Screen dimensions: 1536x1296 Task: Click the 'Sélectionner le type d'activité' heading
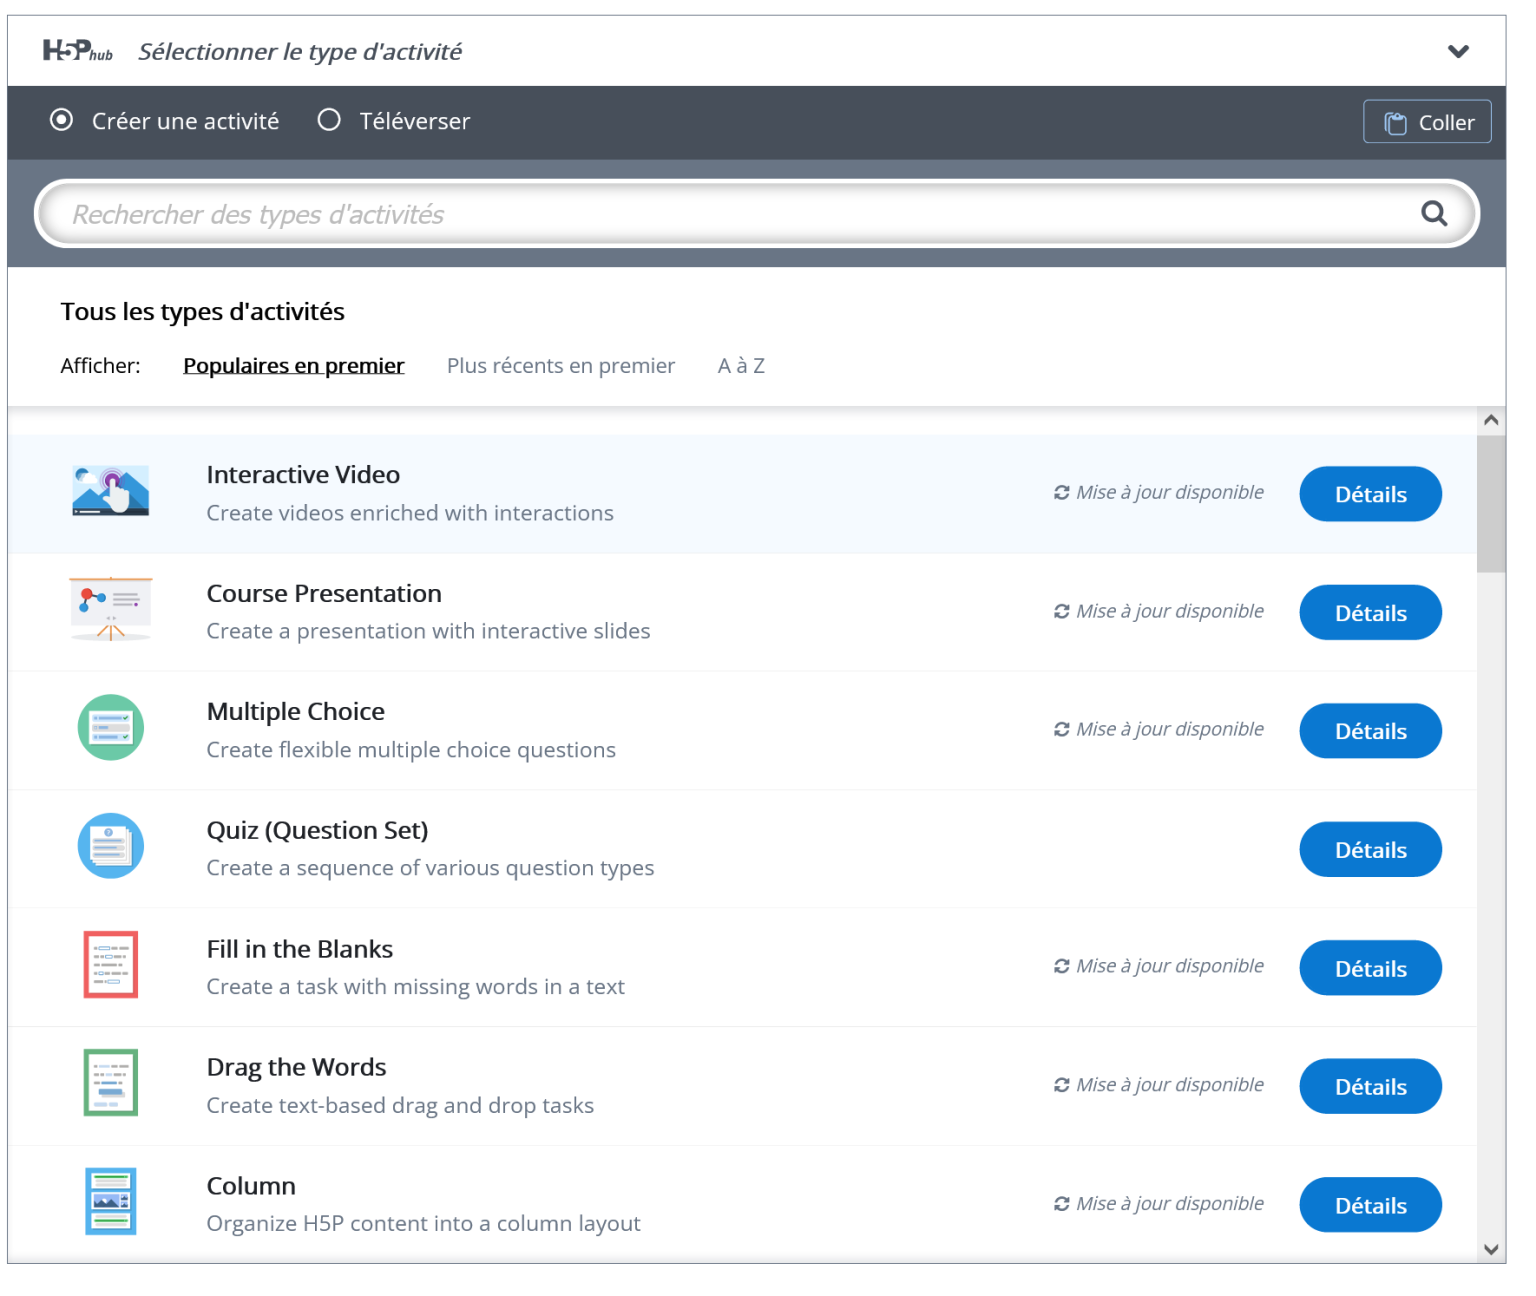300,51
